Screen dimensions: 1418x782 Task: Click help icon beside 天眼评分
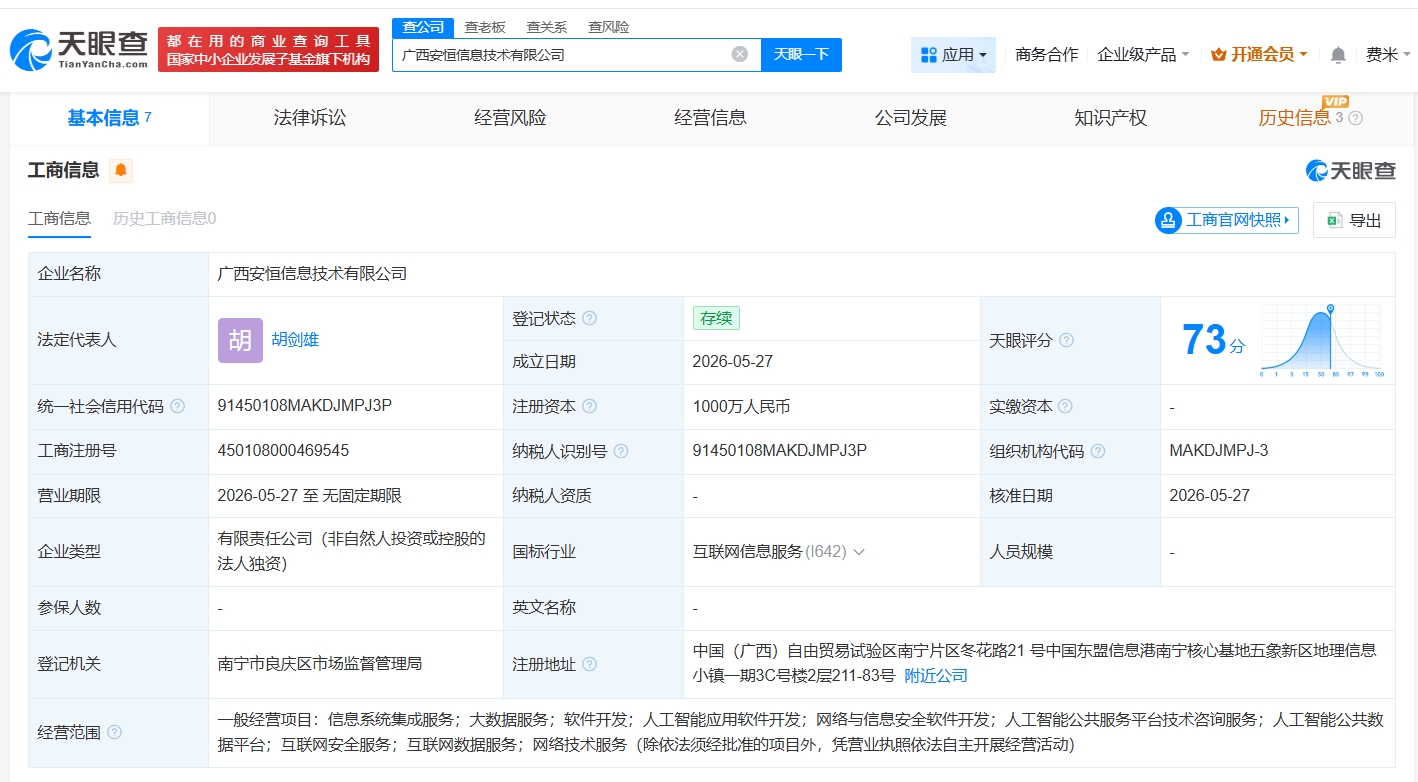tap(1066, 340)
